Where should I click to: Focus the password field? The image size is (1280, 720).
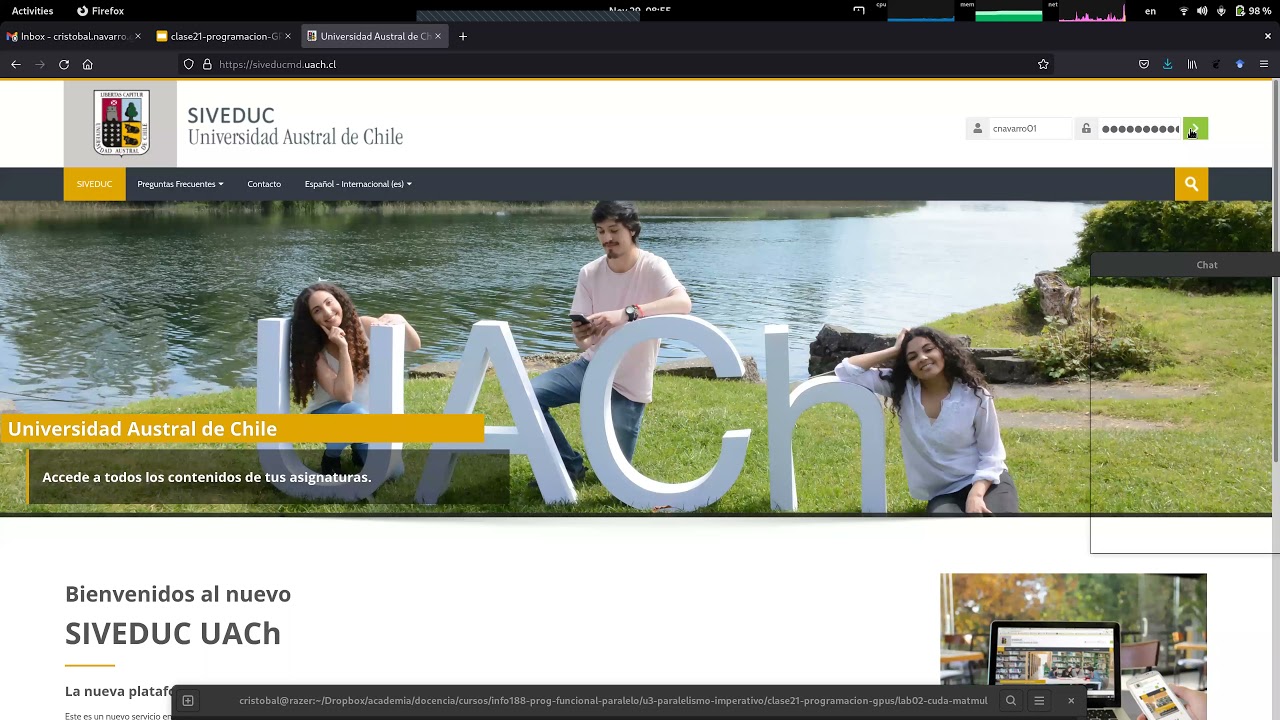tap(1140, 128)
